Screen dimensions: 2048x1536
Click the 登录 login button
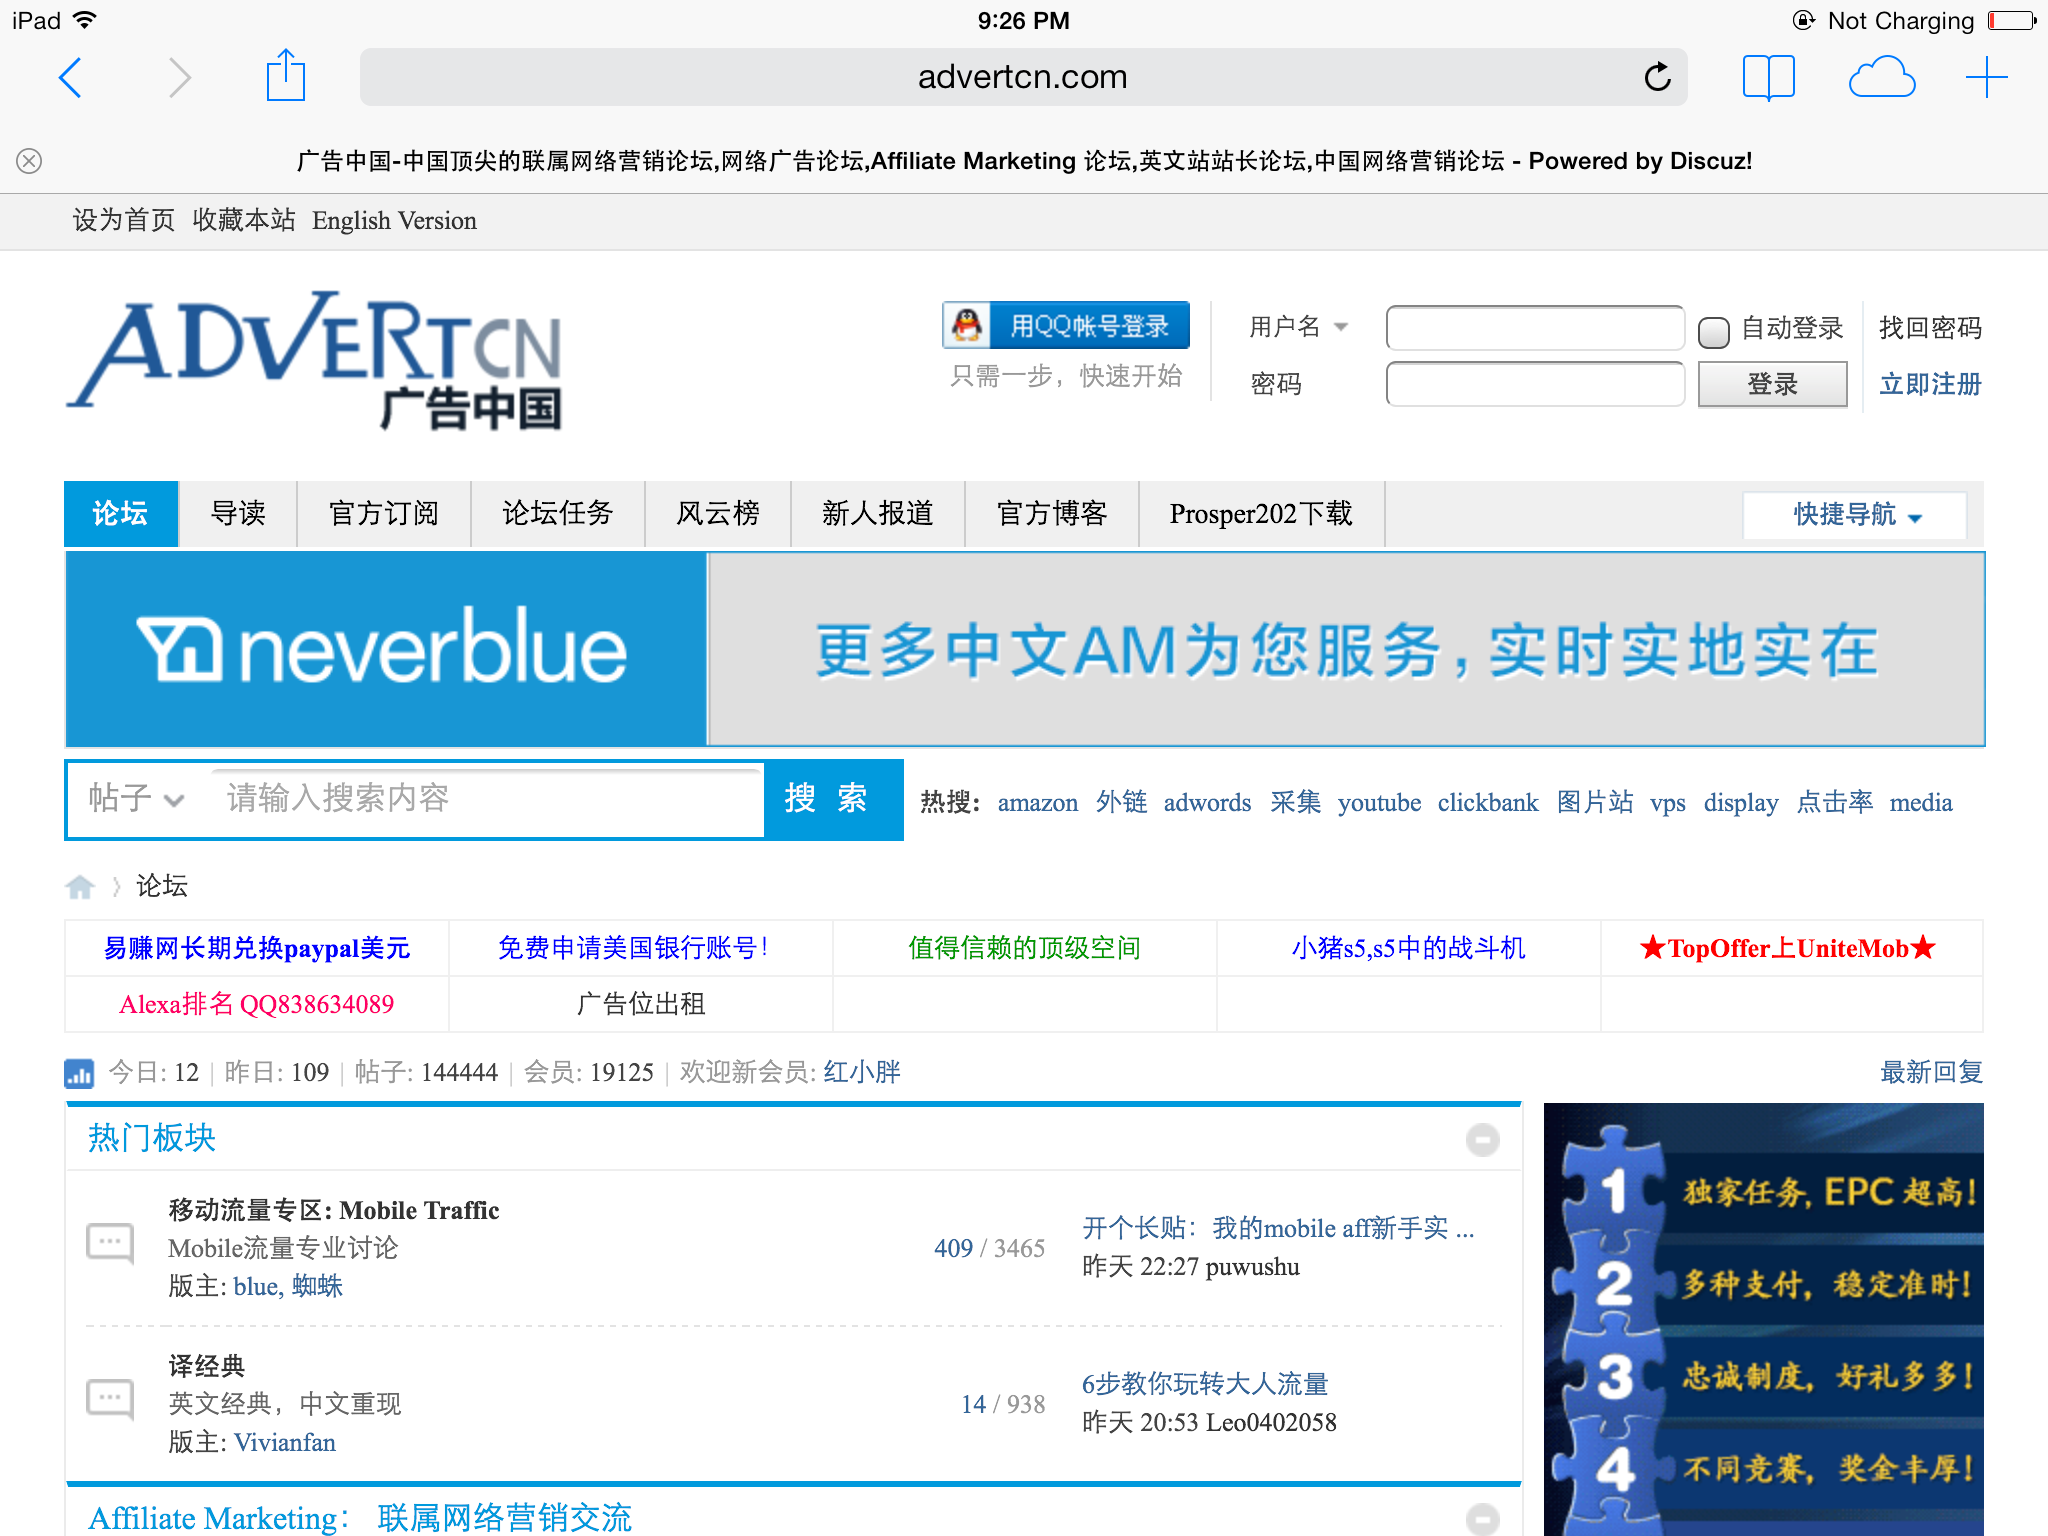point(1772,384)
